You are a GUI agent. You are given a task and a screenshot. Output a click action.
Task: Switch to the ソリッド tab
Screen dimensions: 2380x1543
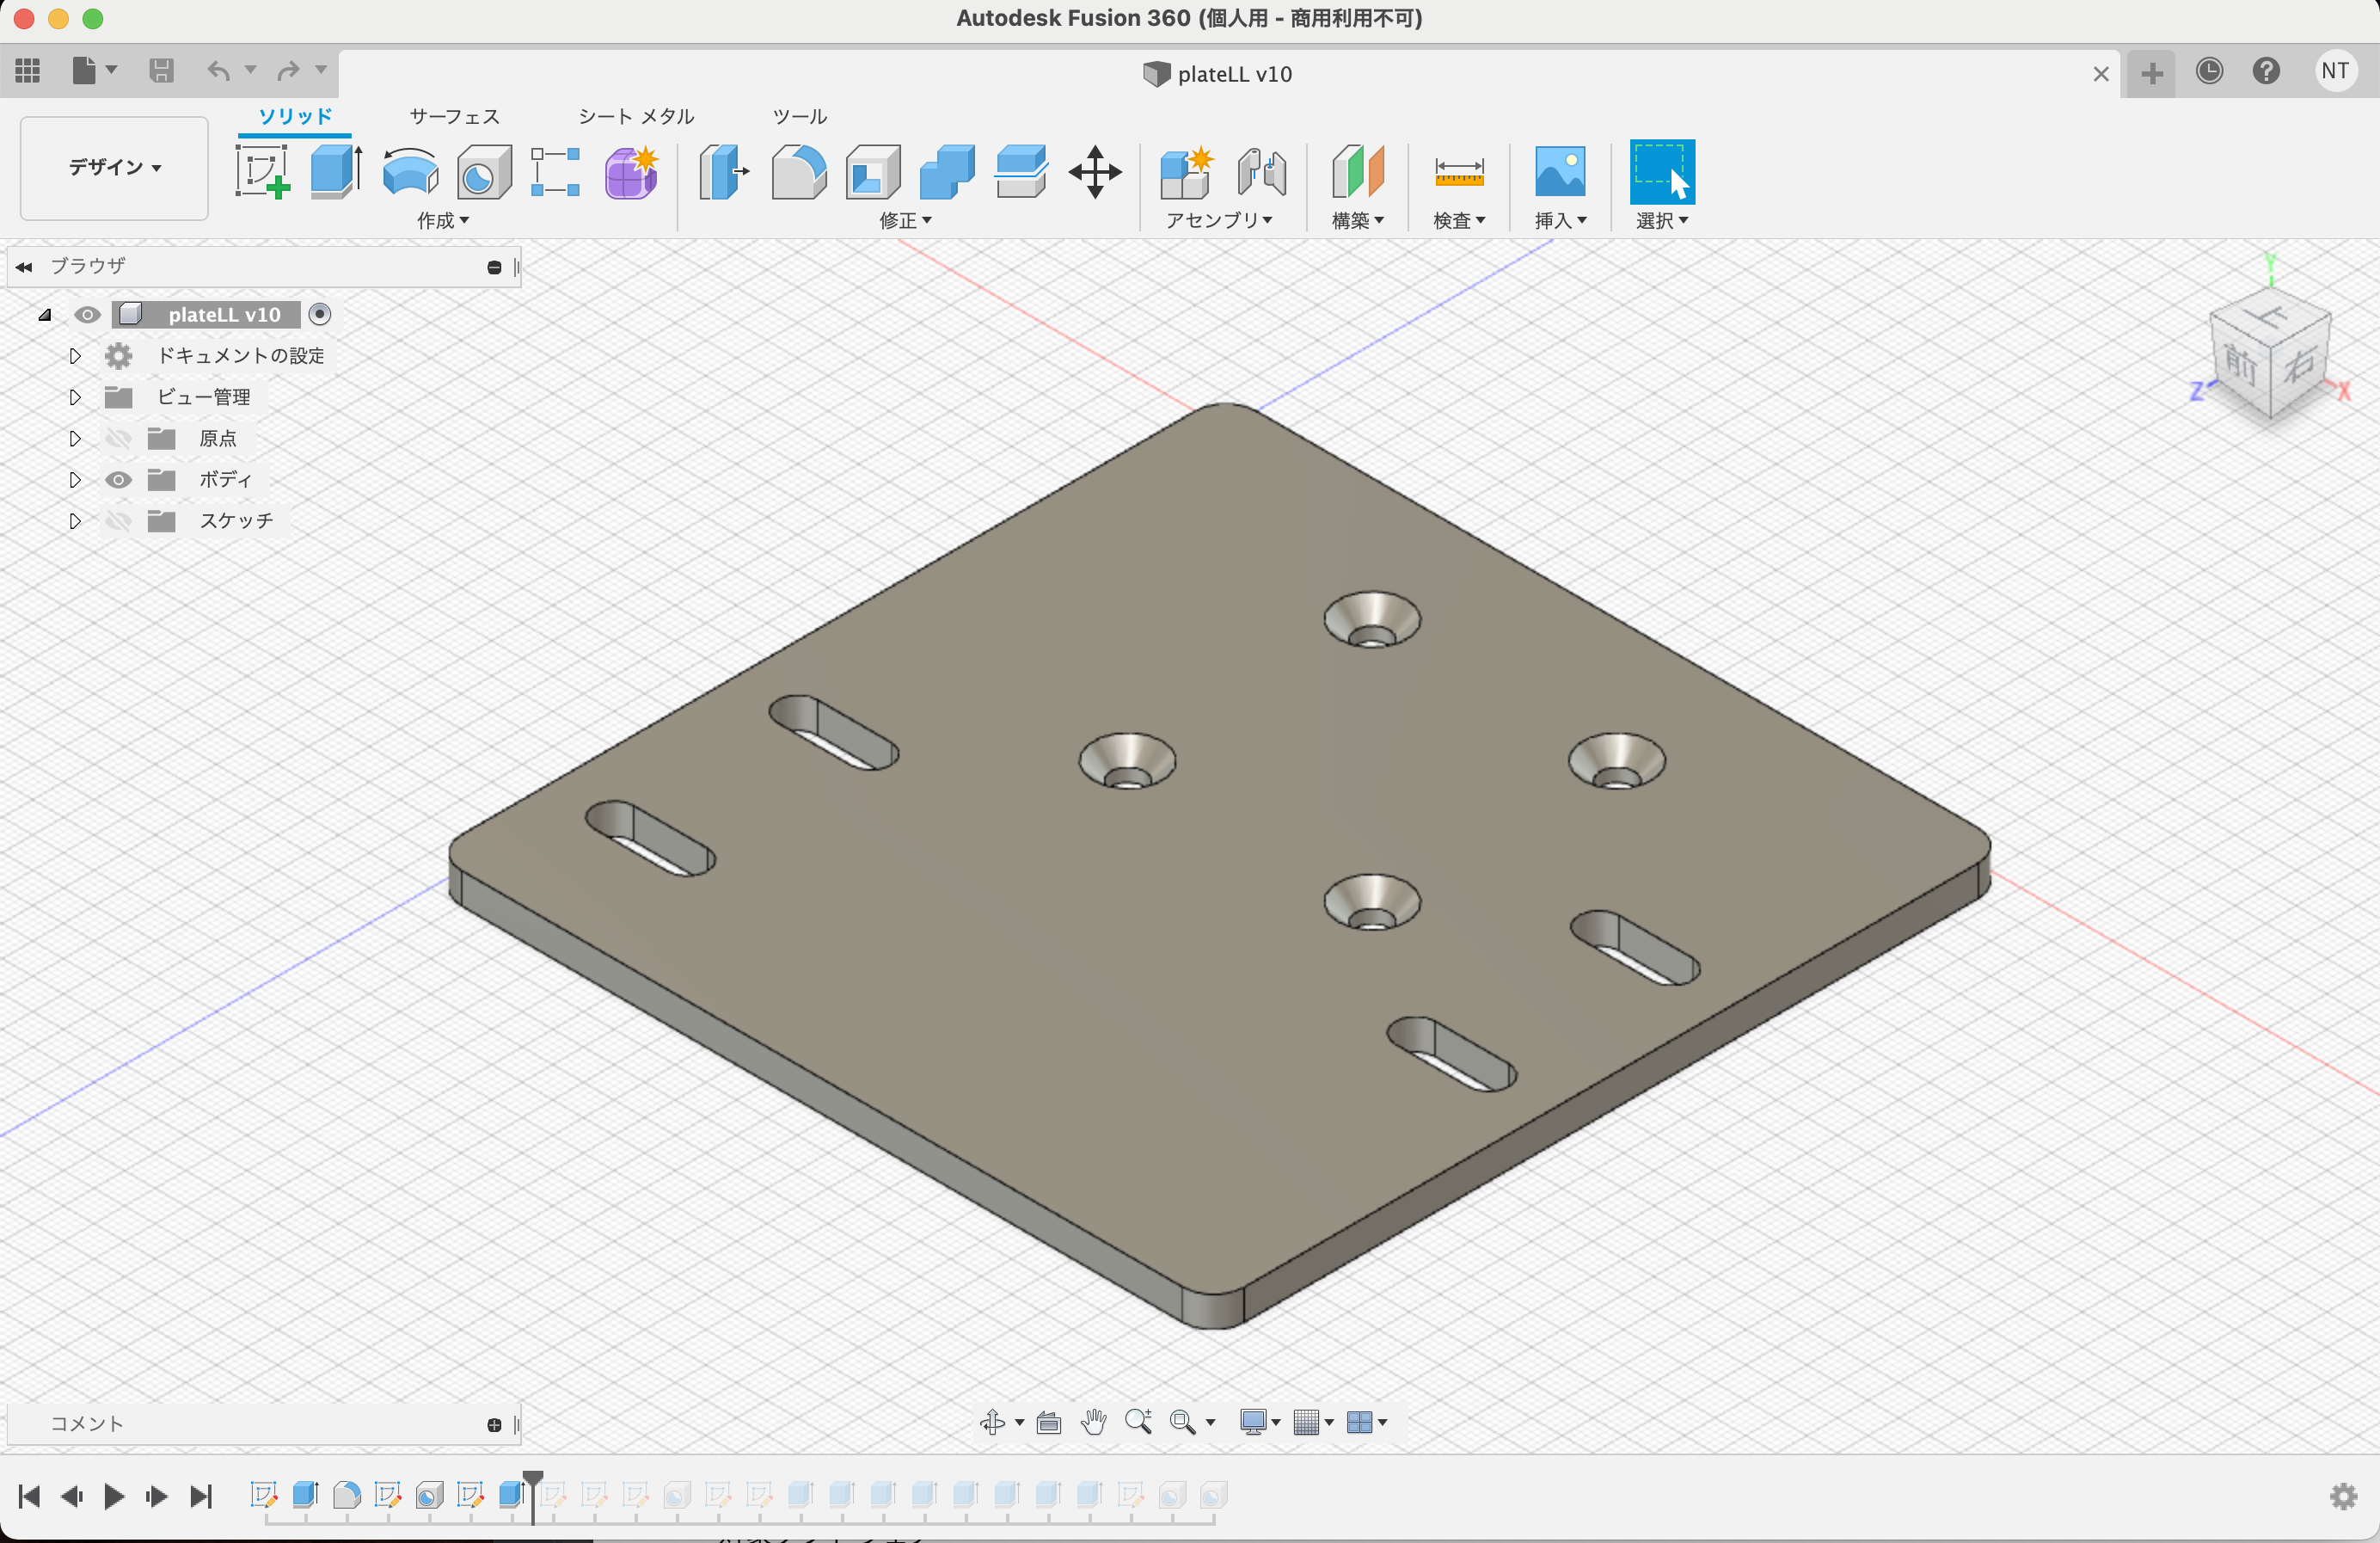click(295, 116)
